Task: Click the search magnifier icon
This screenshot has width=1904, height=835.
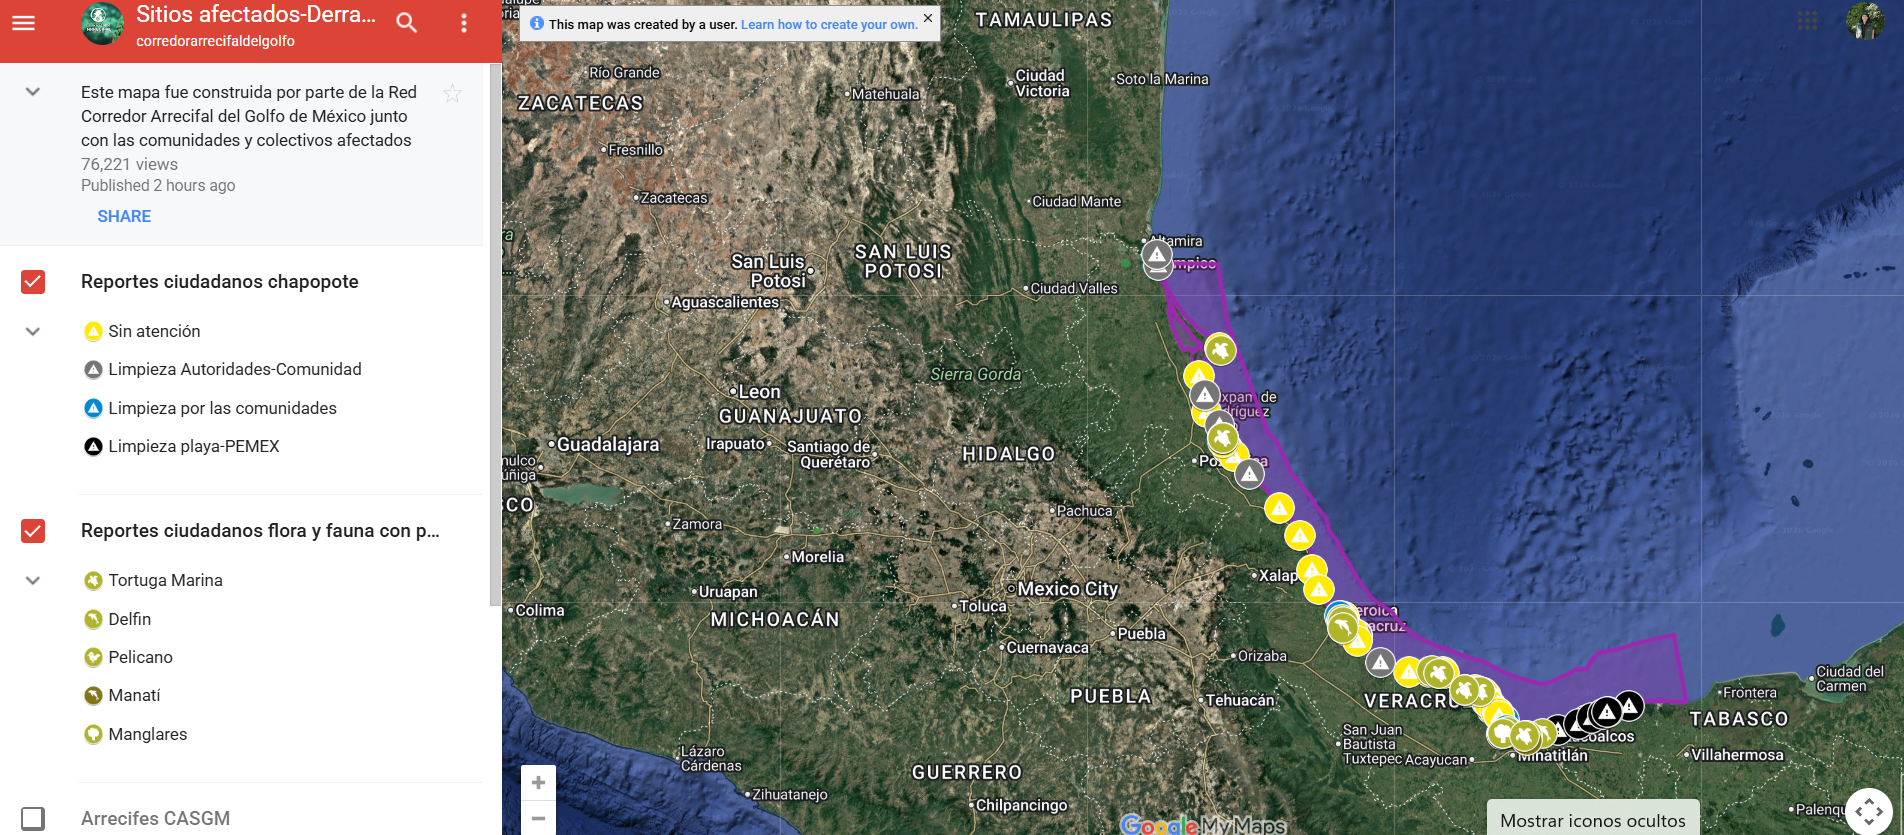Action: 406,23
